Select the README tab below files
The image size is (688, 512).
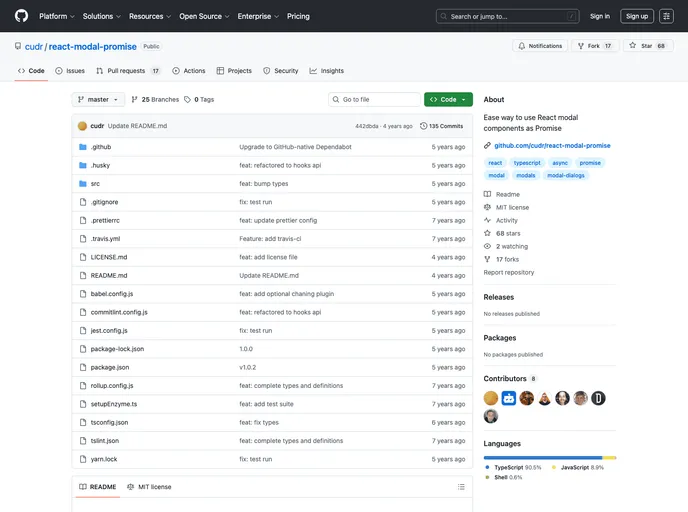tap(97, 487)
